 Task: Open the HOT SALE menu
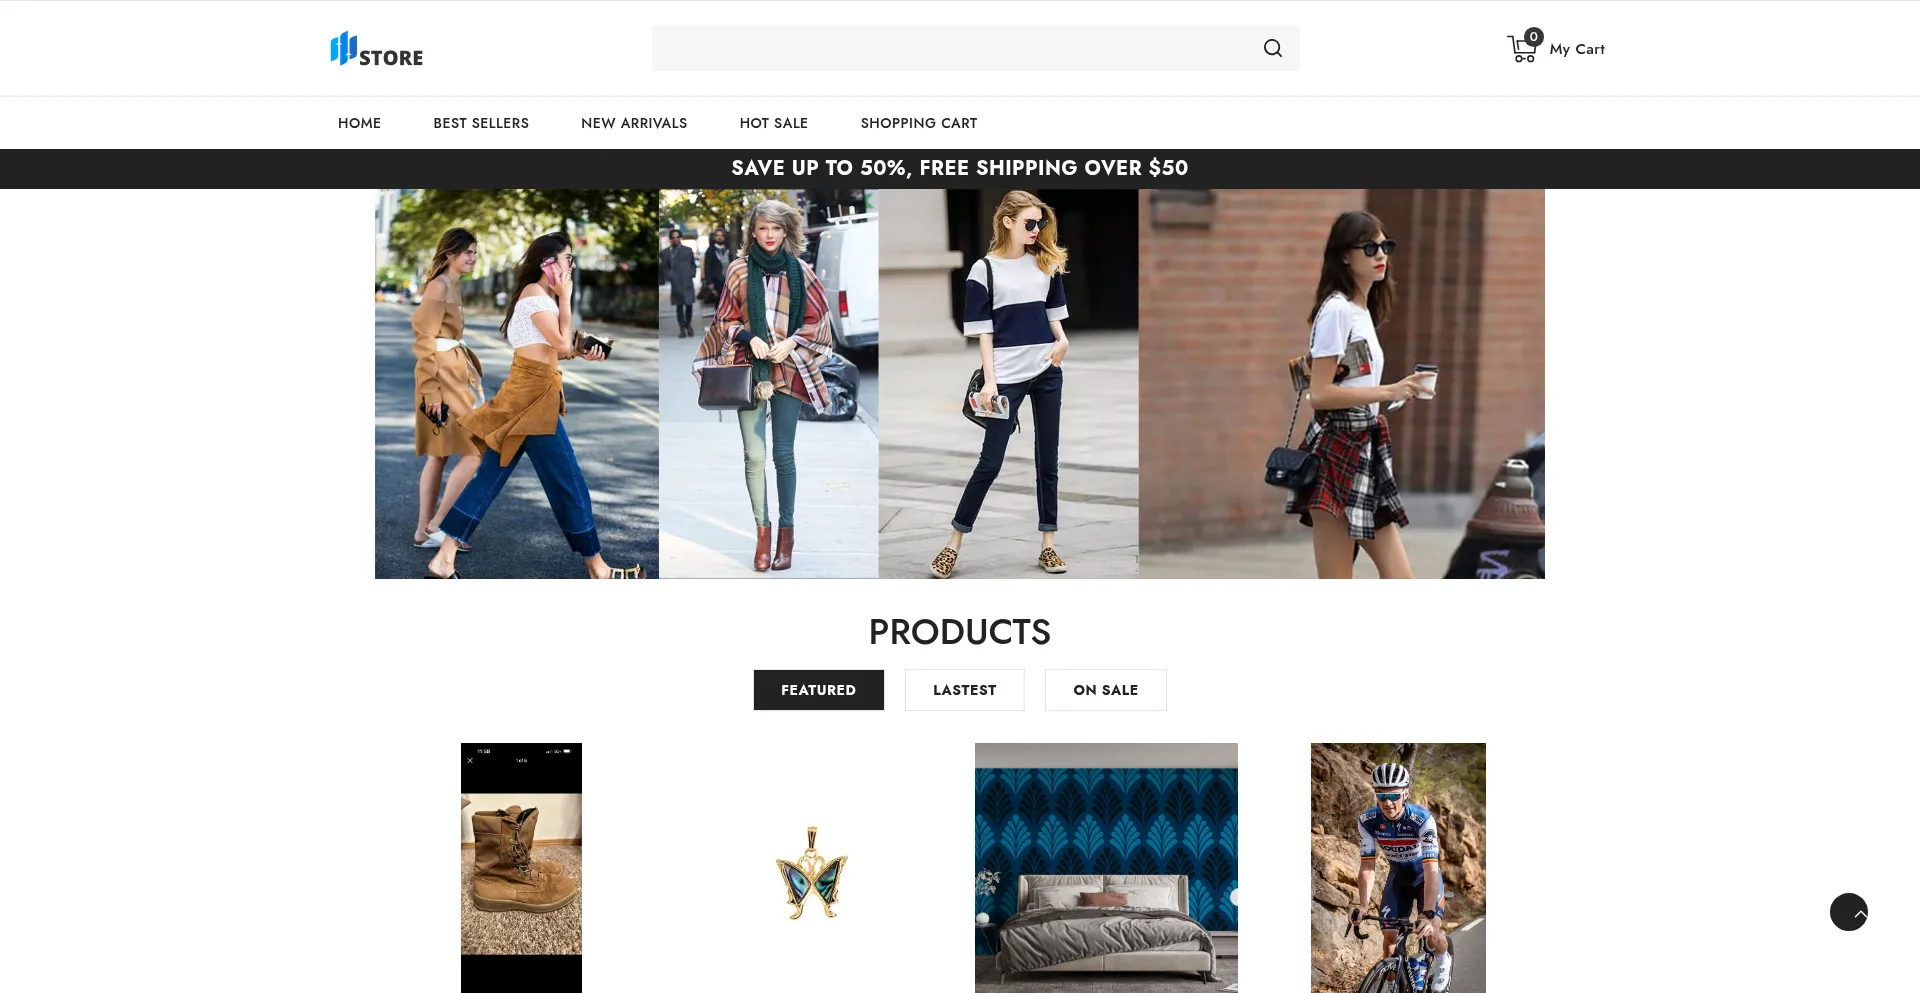(x=774, y=123)
